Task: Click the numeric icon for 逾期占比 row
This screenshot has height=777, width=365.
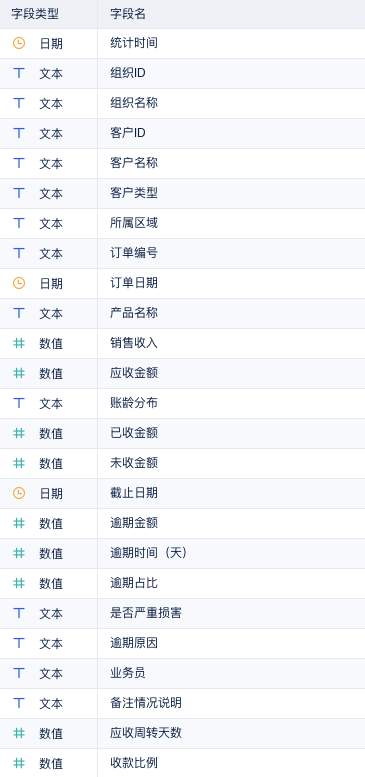Action: (19, 583)
